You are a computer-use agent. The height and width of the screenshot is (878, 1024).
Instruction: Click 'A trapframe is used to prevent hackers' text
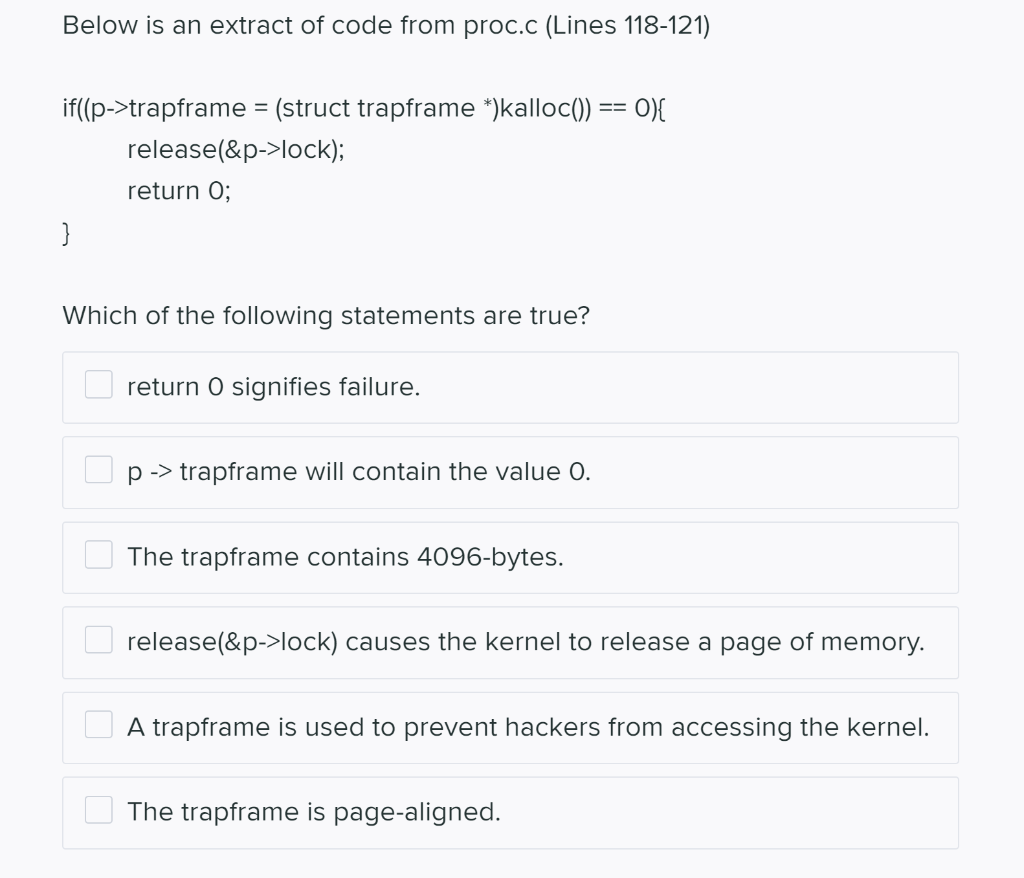pos(528,728)
